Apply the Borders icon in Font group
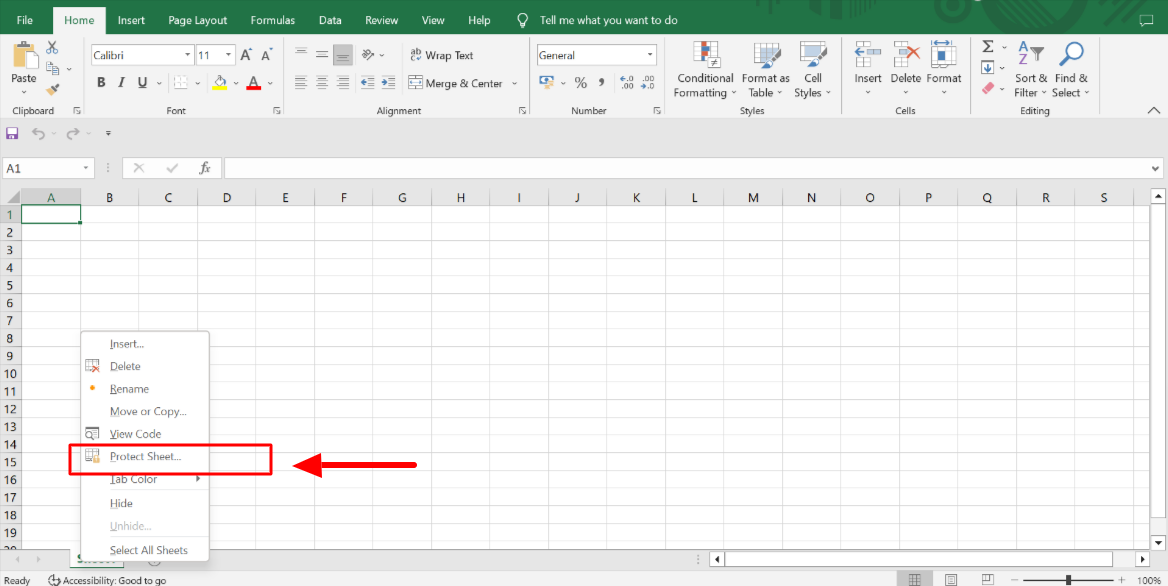The image size is (1168, 586). coord(180,83)
